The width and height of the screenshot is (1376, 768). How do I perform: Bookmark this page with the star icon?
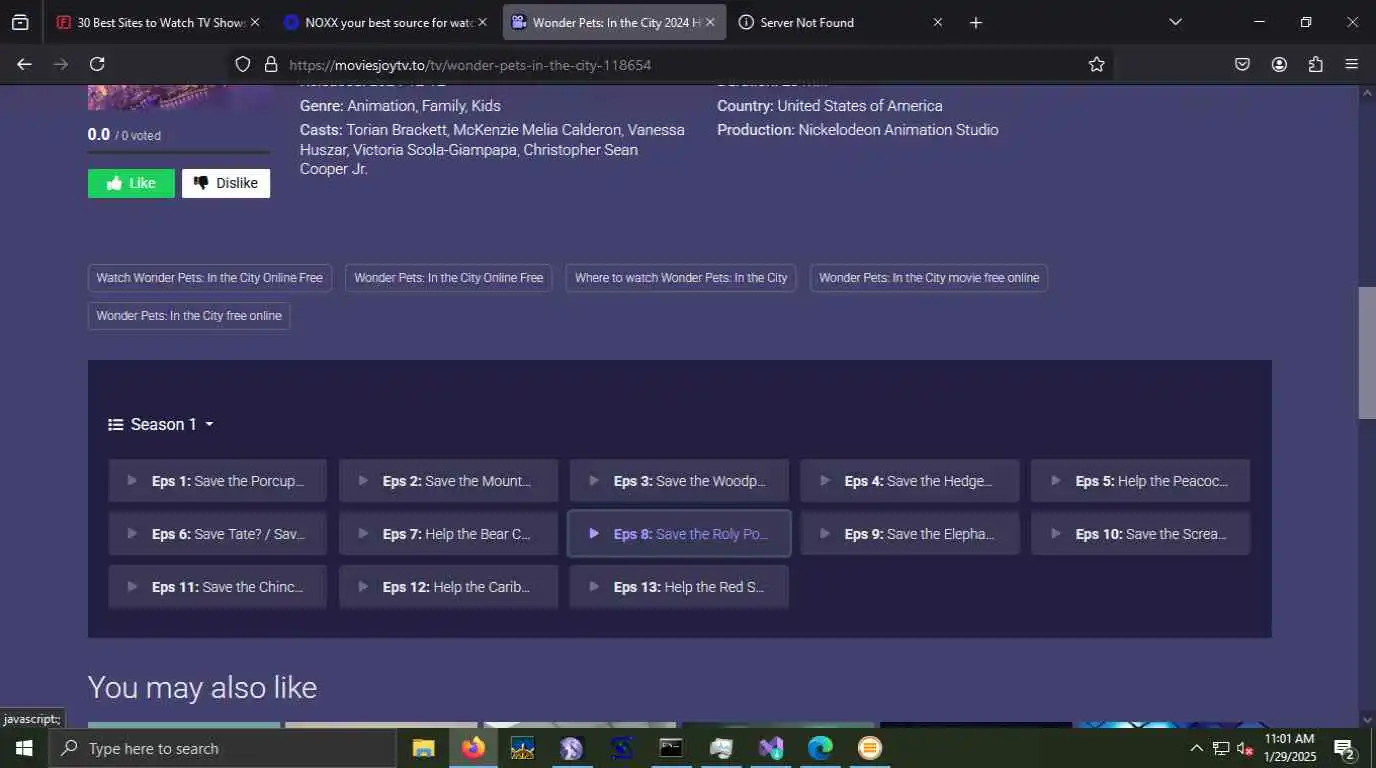pyautogui.click(x=1096, y=64)
